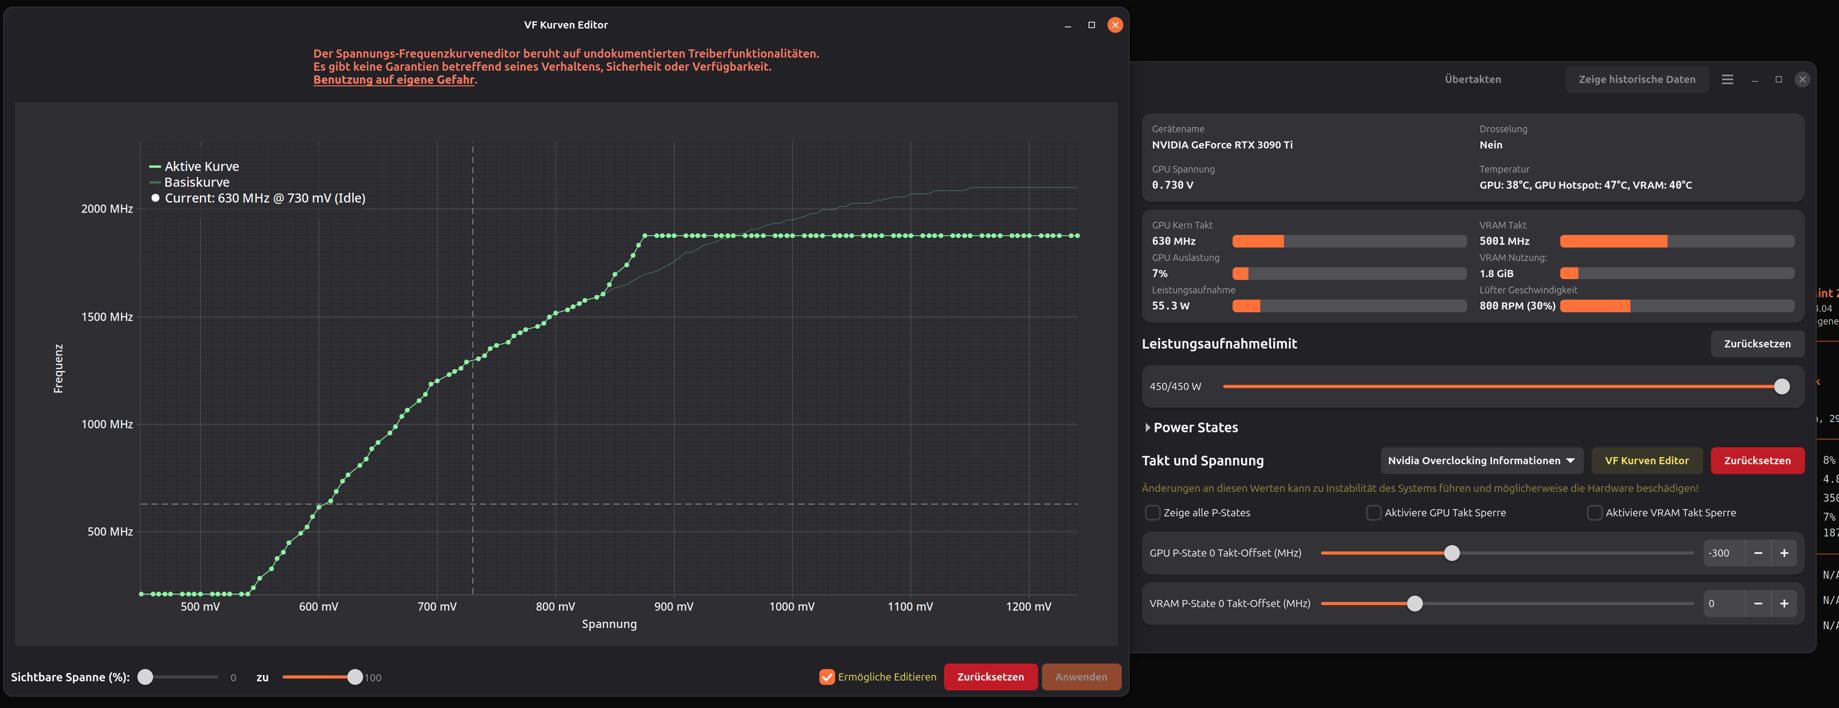Click the 450/450 W power limit label

(x=1175, y=387)
